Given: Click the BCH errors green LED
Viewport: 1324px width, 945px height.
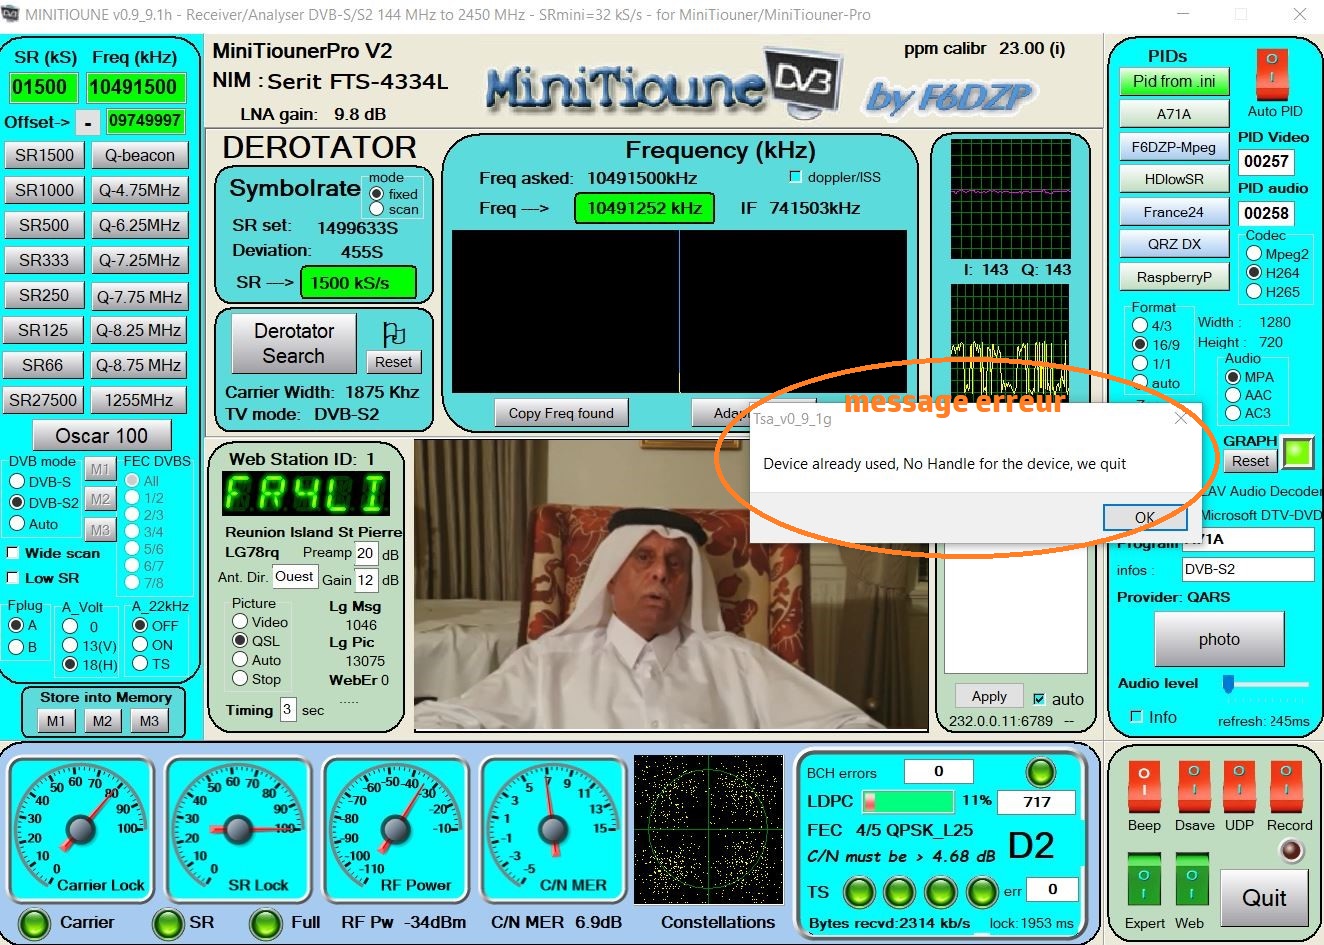Looking at the screenshot, I should (1041, 772).
